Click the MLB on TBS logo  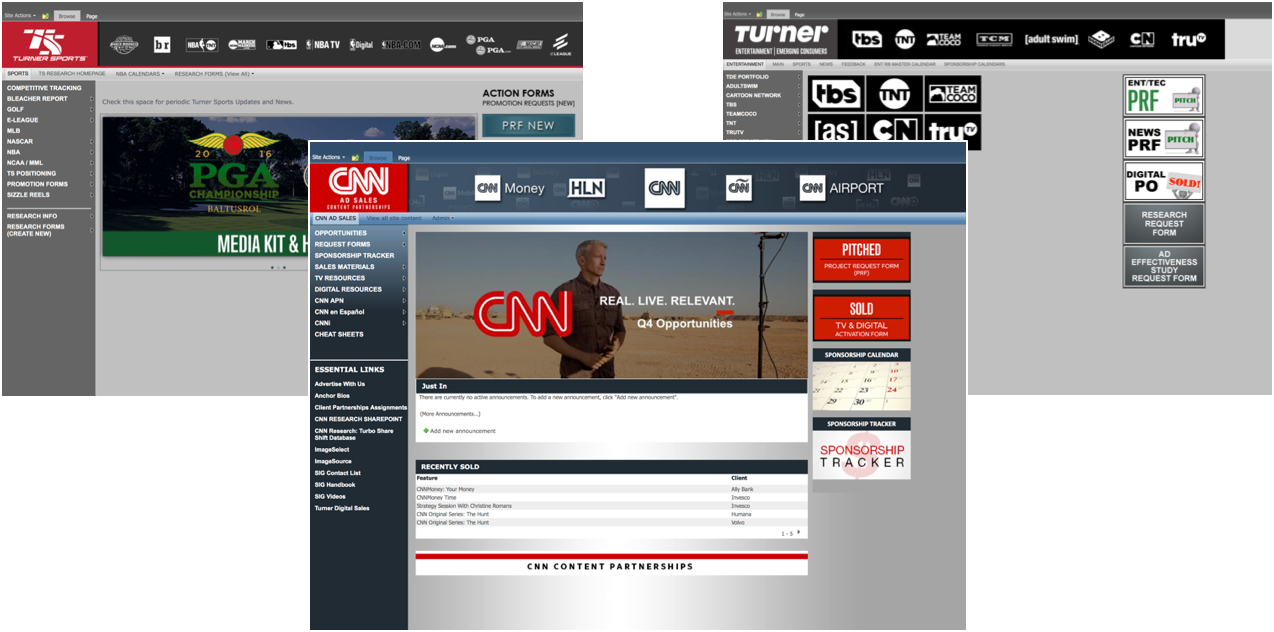click(282, 45)
